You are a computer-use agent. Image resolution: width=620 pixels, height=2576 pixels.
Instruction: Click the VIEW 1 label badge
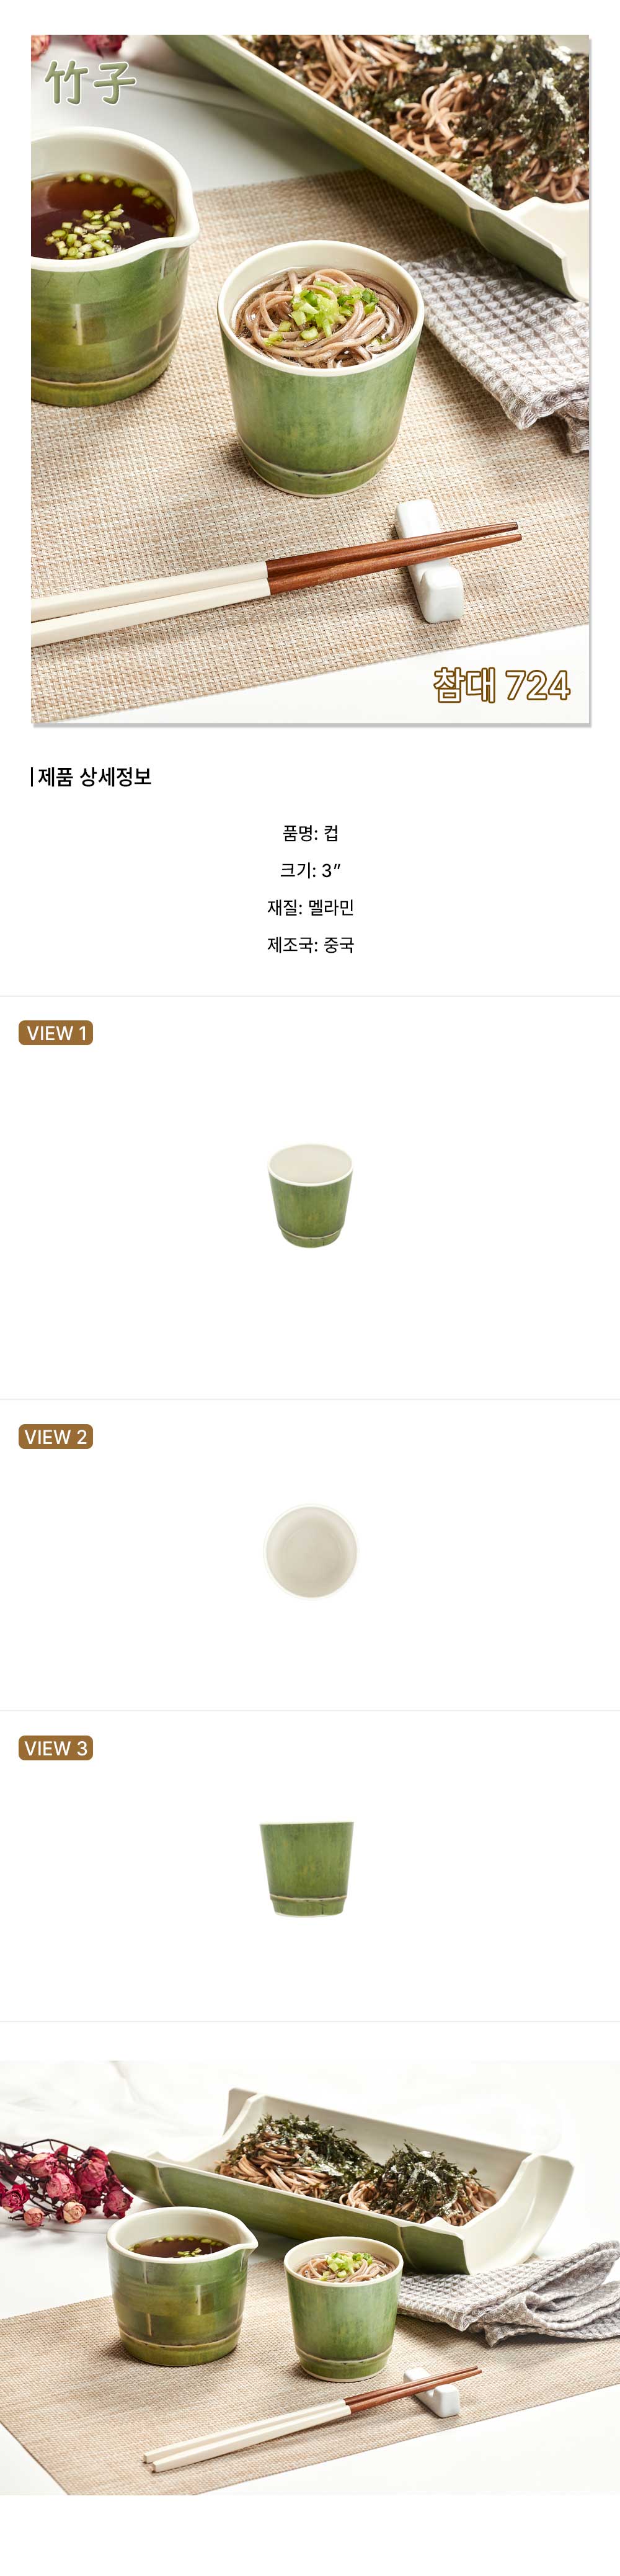click(56, 1033)
